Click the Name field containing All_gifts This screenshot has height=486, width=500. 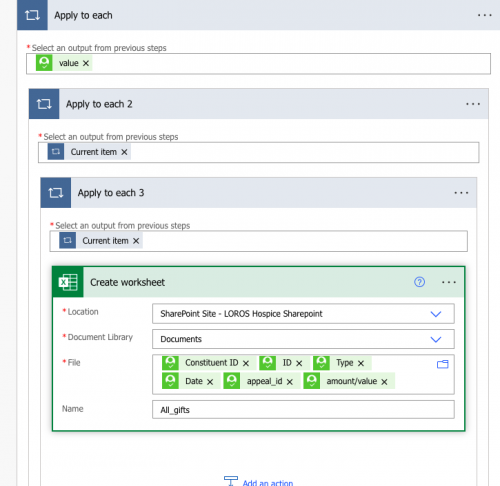(x=303, y=410)
